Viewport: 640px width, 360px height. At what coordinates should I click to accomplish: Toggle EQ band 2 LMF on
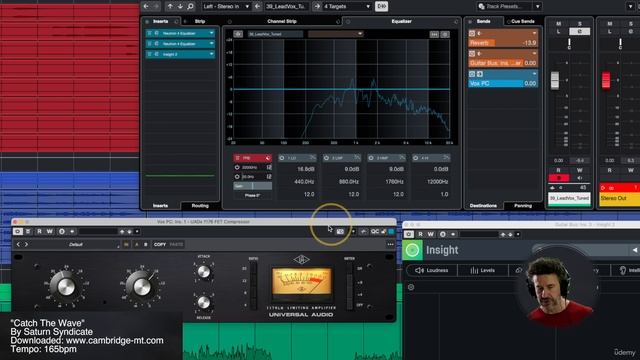coord(326,158)
